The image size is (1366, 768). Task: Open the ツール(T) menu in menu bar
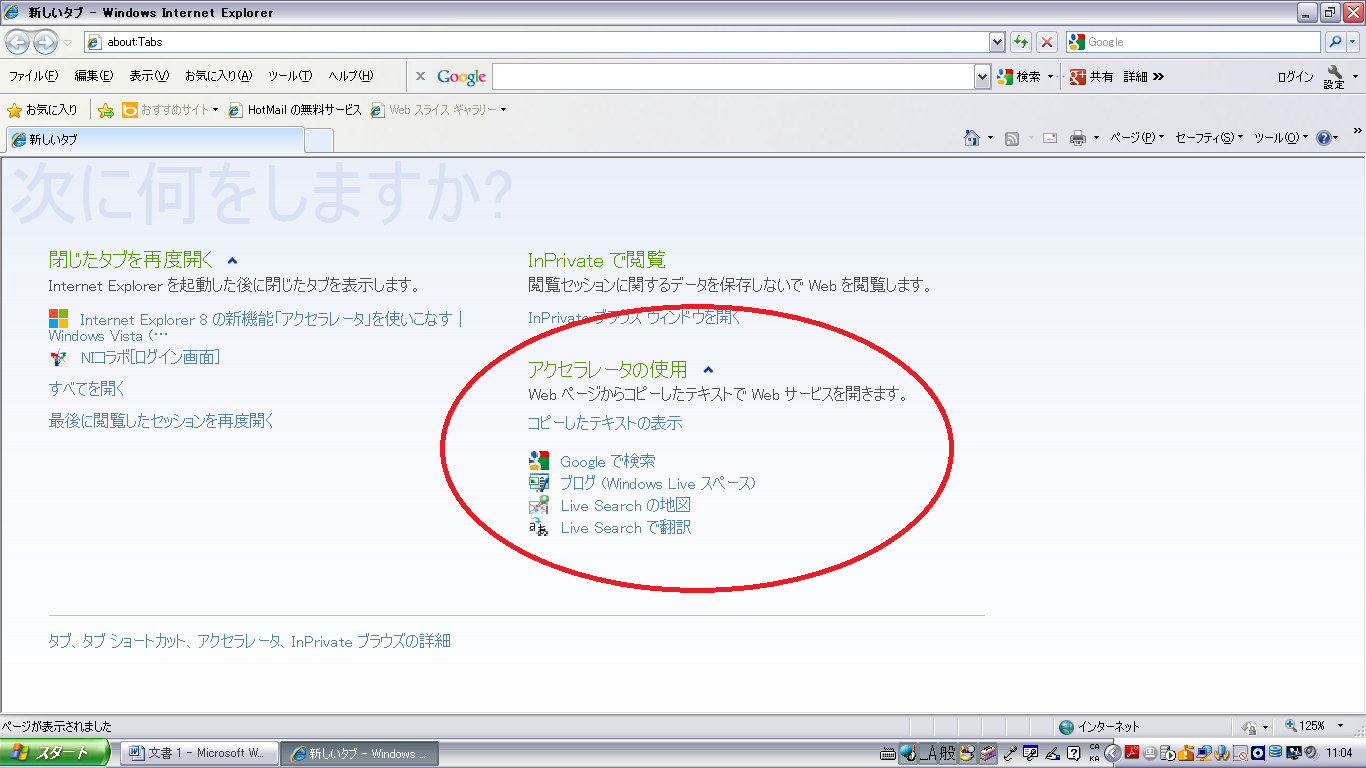pyautogui.click(x=290, y=76)
